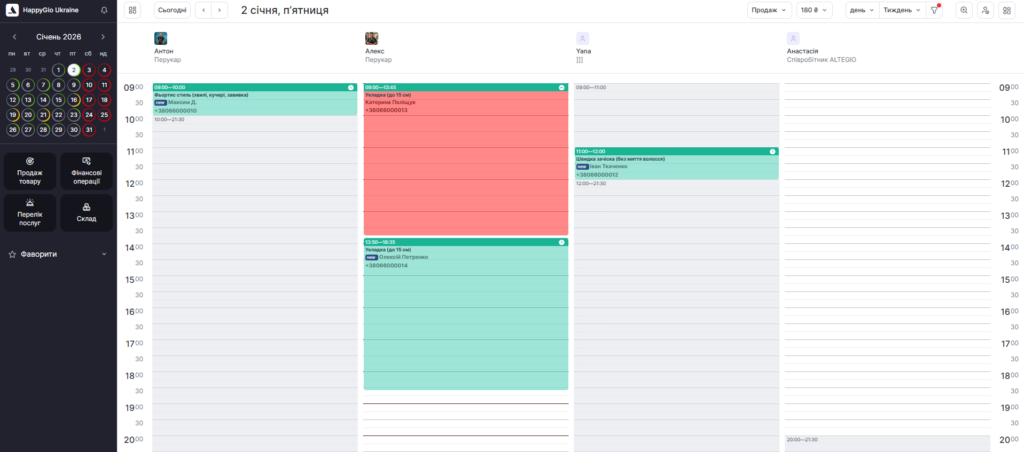The width and height of the screenshot is (1024, 452).
Task: Open the filter funnel icon
Action: (x=934, y=10)
